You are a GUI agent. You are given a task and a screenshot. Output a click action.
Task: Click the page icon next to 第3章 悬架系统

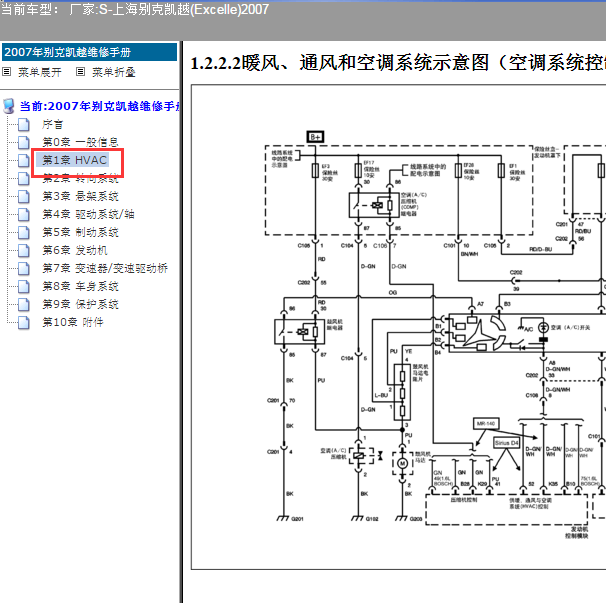[24, 196]
